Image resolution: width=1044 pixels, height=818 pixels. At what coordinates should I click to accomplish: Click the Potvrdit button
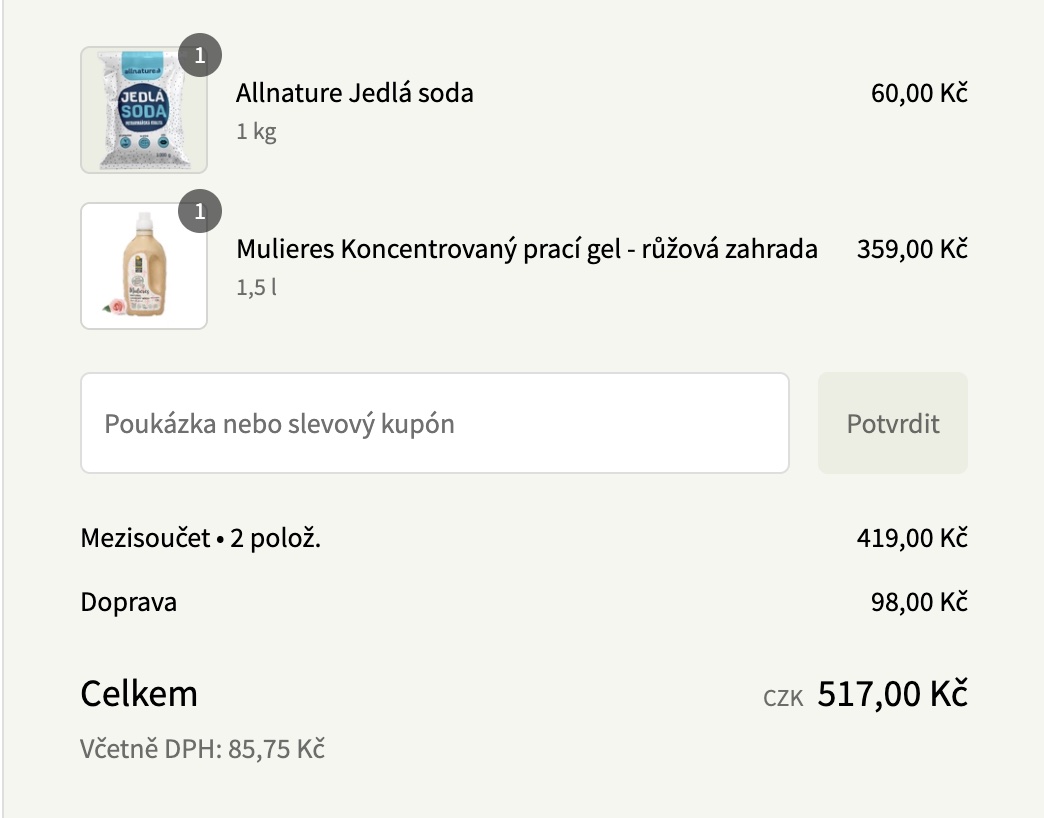892,423
